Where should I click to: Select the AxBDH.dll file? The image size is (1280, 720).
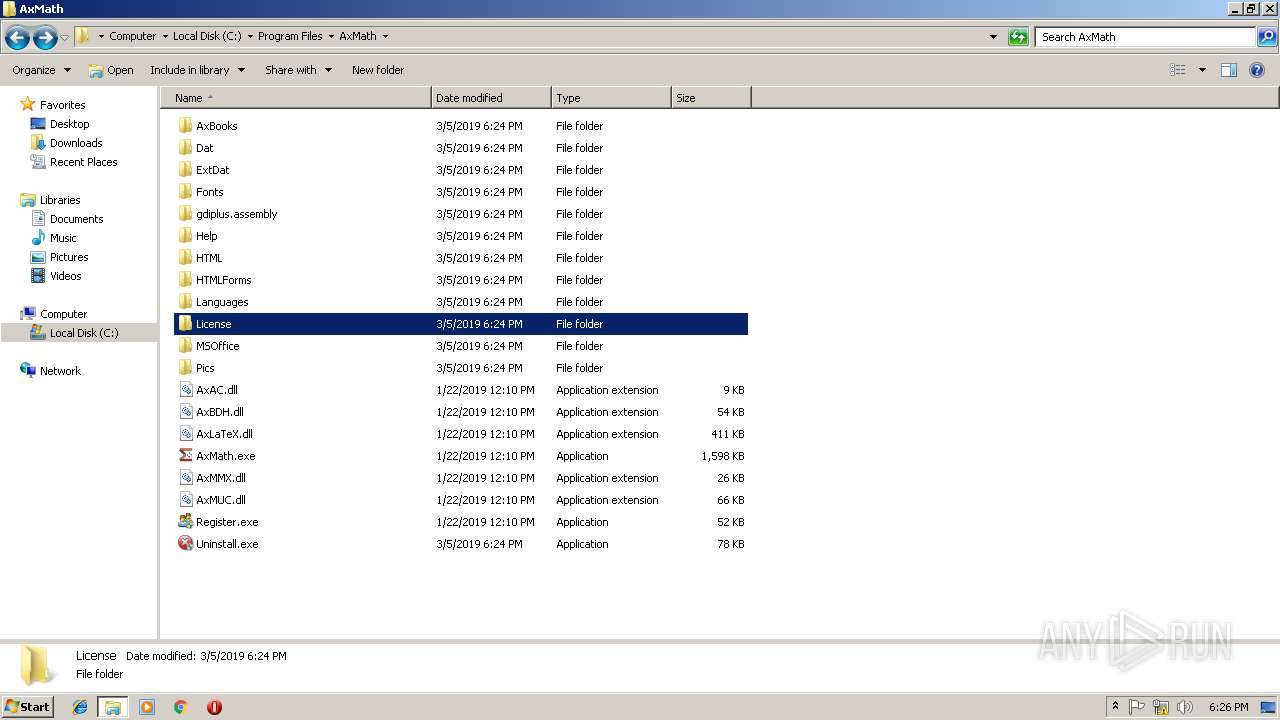coord(461,412)
